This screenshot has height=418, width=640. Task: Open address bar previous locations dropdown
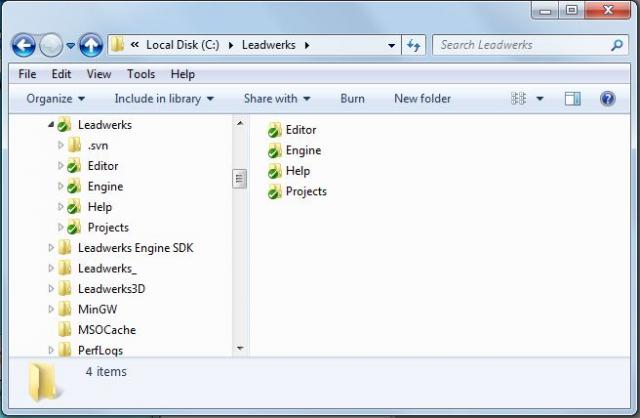click(x=391, y=45)
